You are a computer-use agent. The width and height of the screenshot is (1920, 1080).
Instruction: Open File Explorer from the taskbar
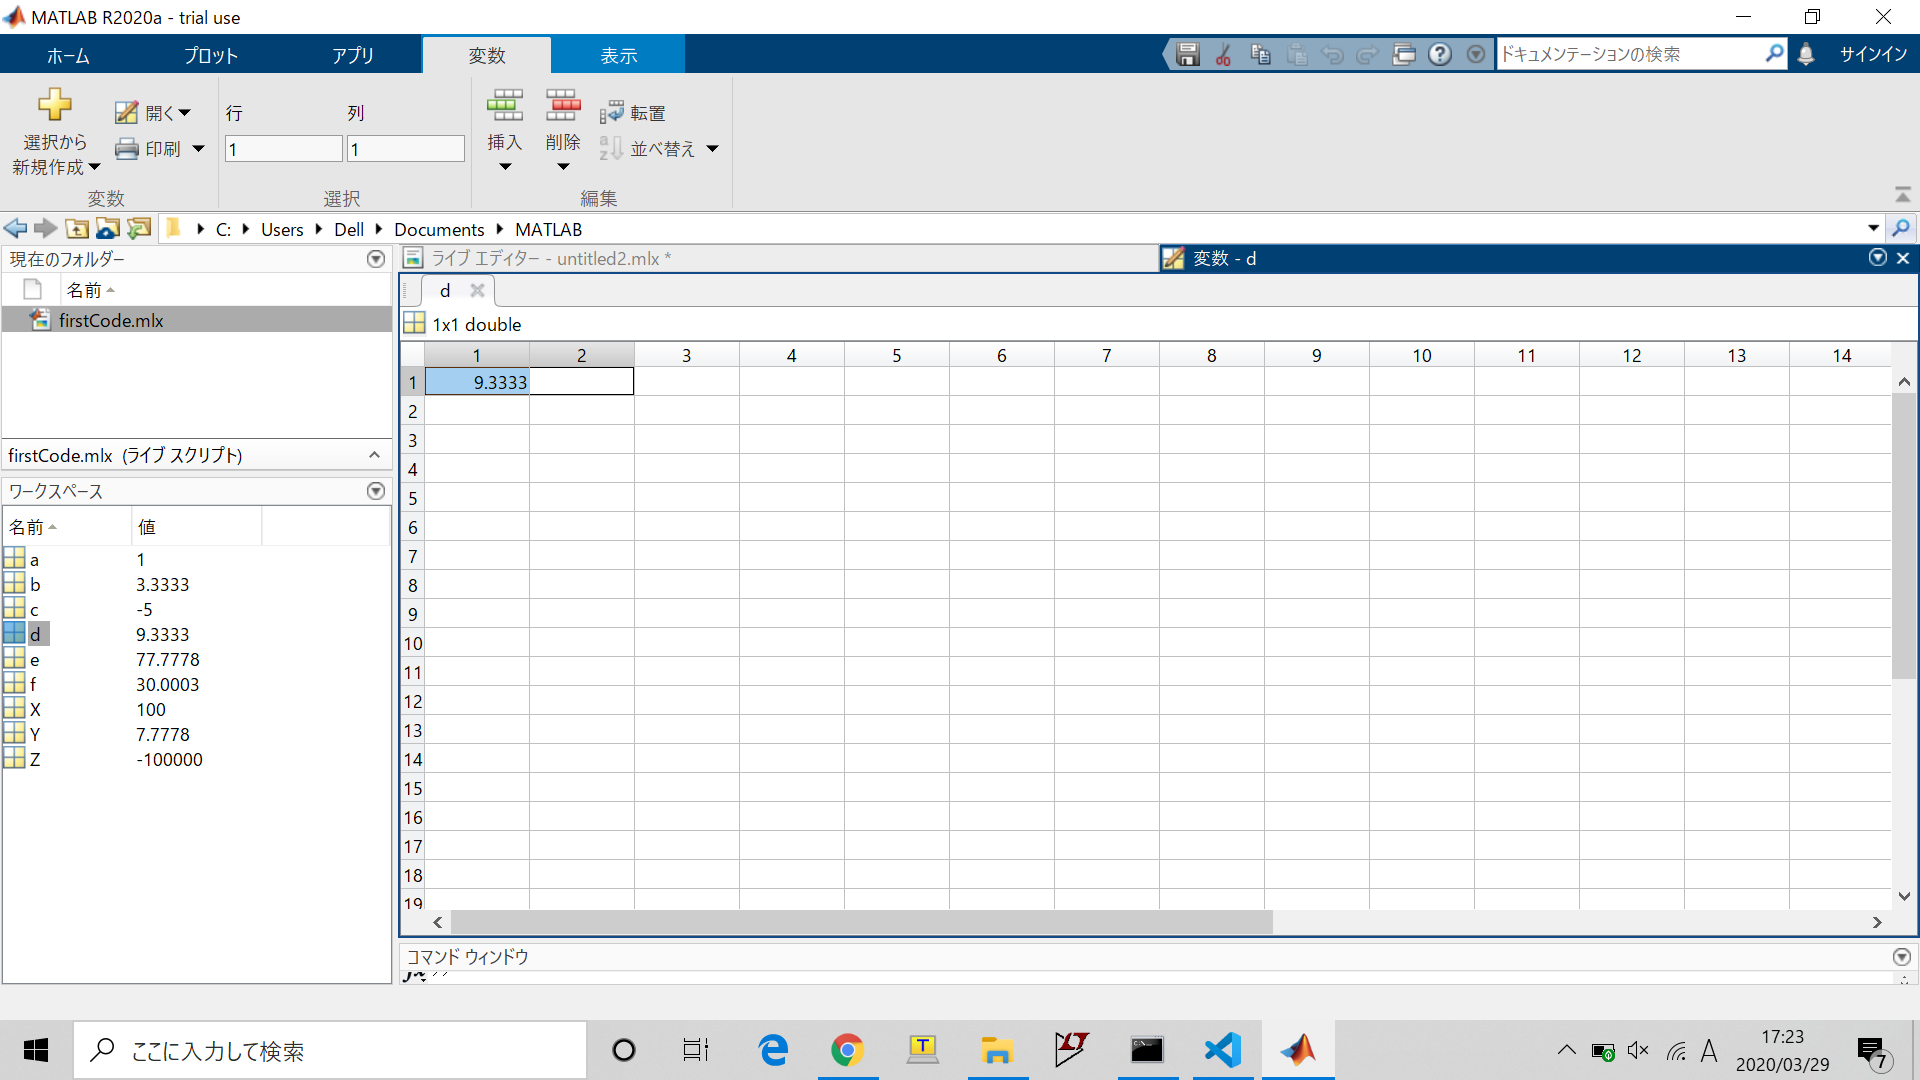point(997,1050)
